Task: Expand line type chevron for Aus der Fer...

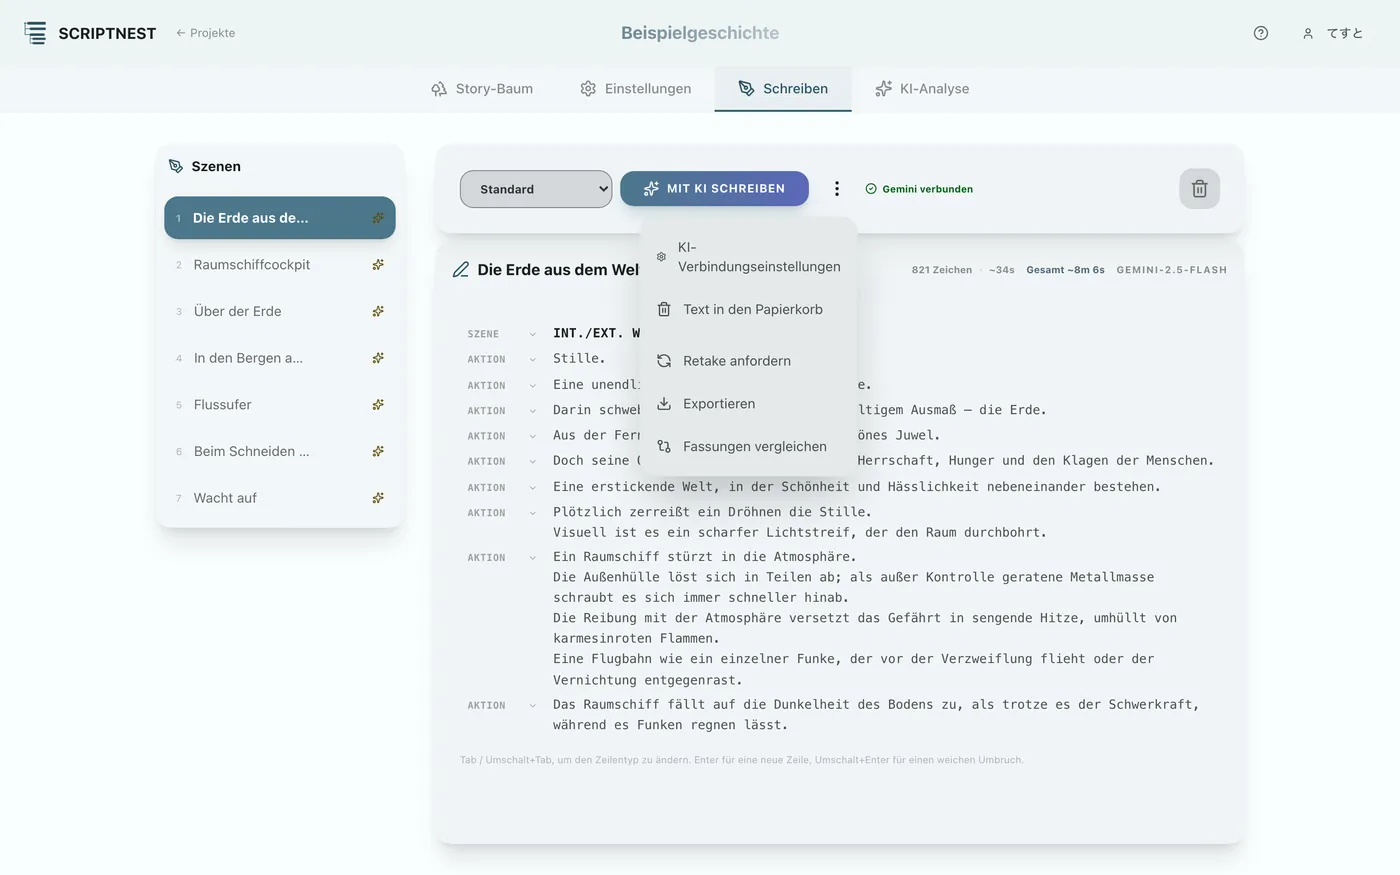Action: pyautogui.click(x=532, y=436)
